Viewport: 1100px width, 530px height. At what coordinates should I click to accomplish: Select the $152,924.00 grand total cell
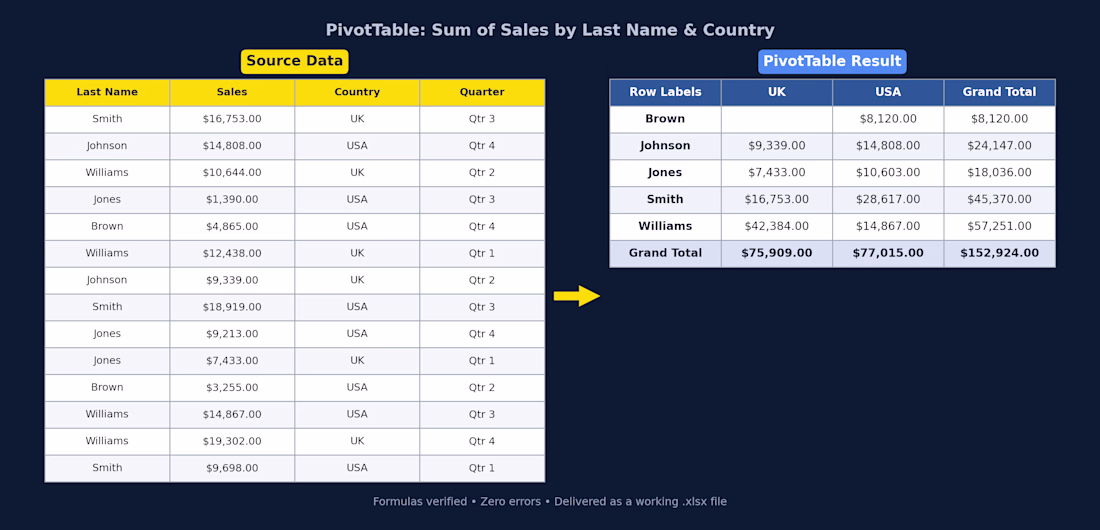click(1000, 253)
